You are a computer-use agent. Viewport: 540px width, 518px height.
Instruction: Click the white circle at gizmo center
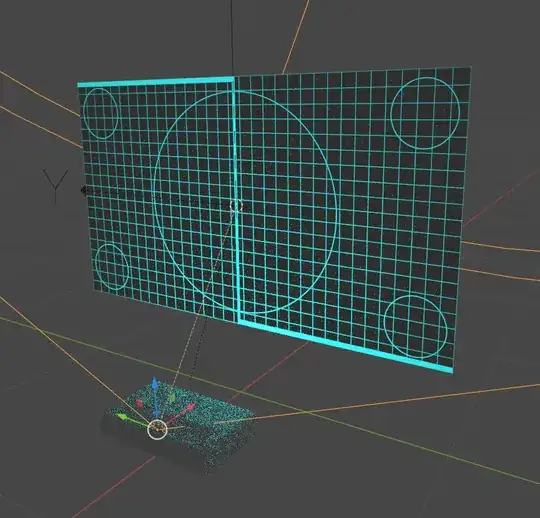[x=157, y=429]
